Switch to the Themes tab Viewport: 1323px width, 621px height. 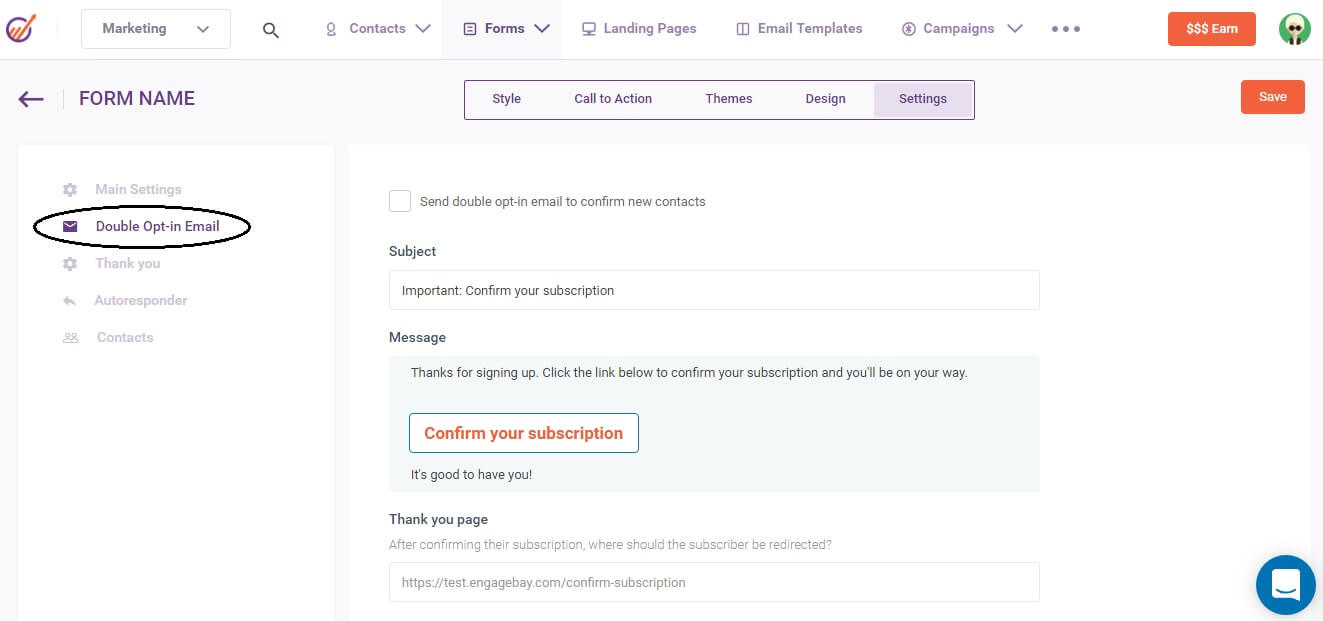(x=728, y=98)
